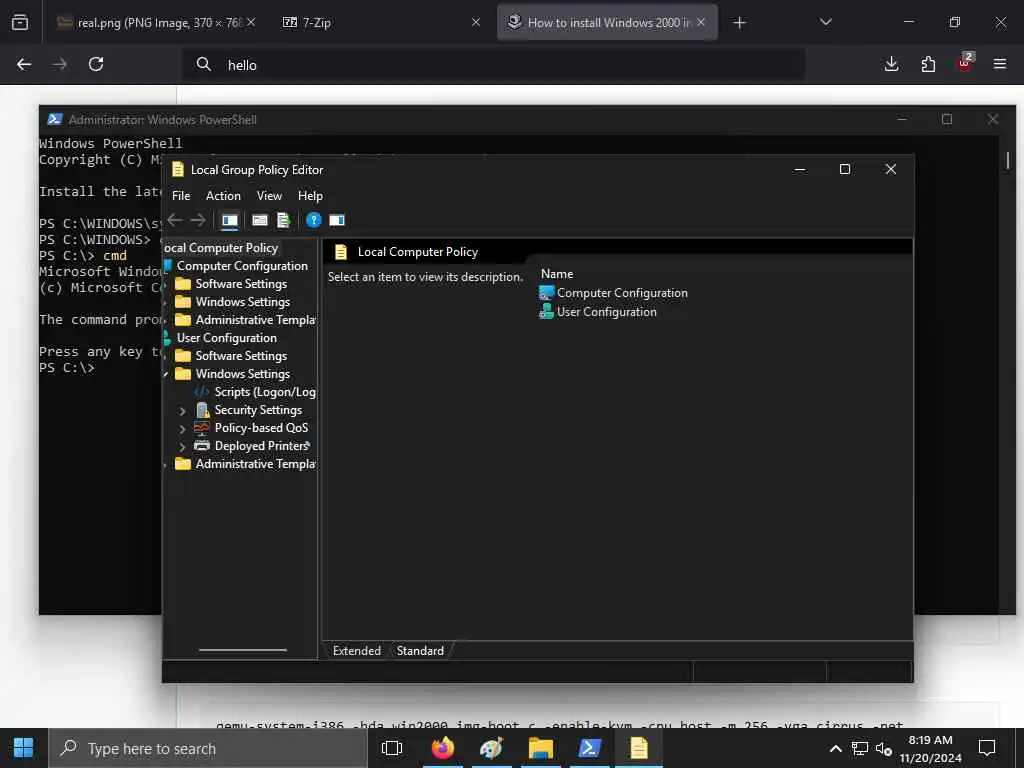The height and width of the screenshot is (768, 1024).
Task: Select Windows Settings under User Configuration tree node
Action: tap(242, 374)
